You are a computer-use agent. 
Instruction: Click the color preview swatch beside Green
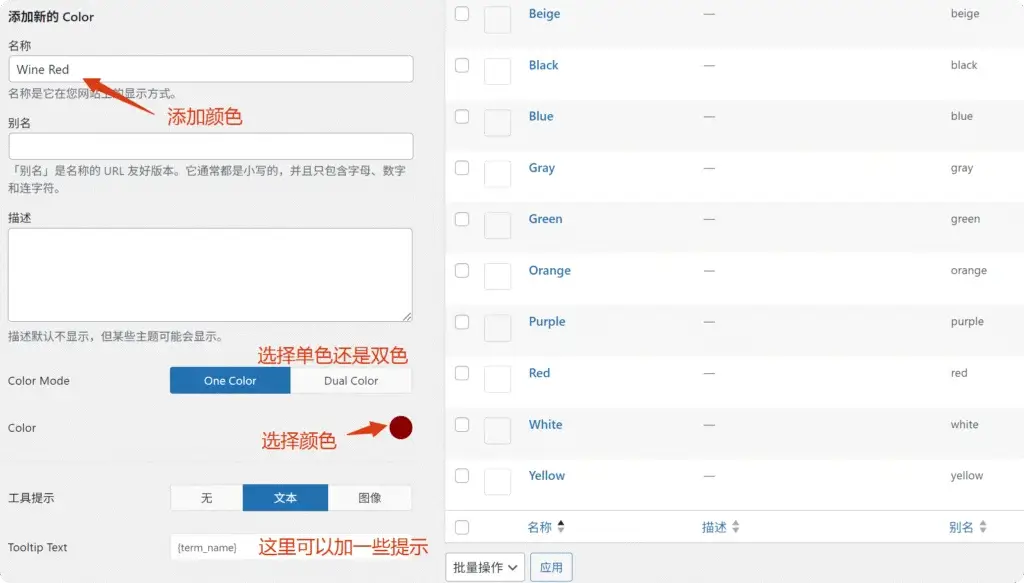point(497,225)
